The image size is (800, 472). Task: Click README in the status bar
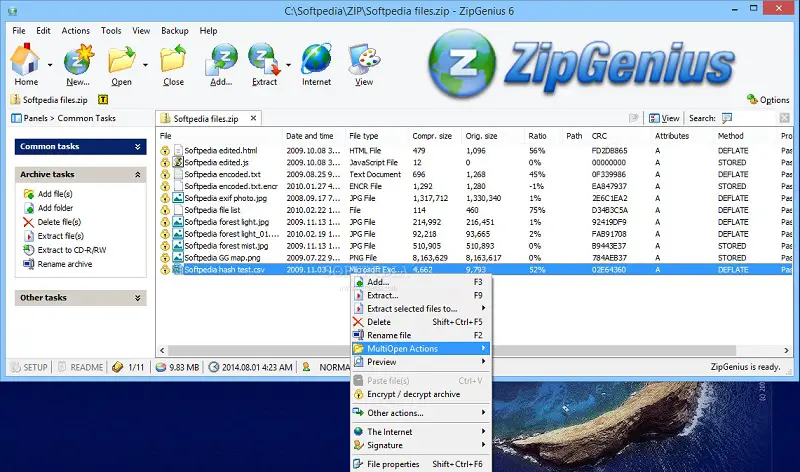pyautogui.click(x=80, y=367)
